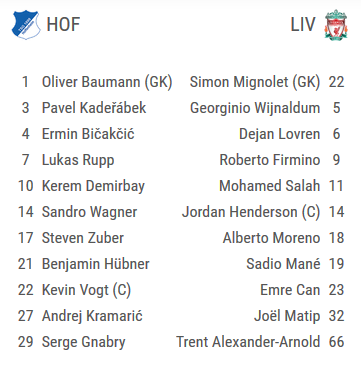Select the LIV team abbreviation

303,25
